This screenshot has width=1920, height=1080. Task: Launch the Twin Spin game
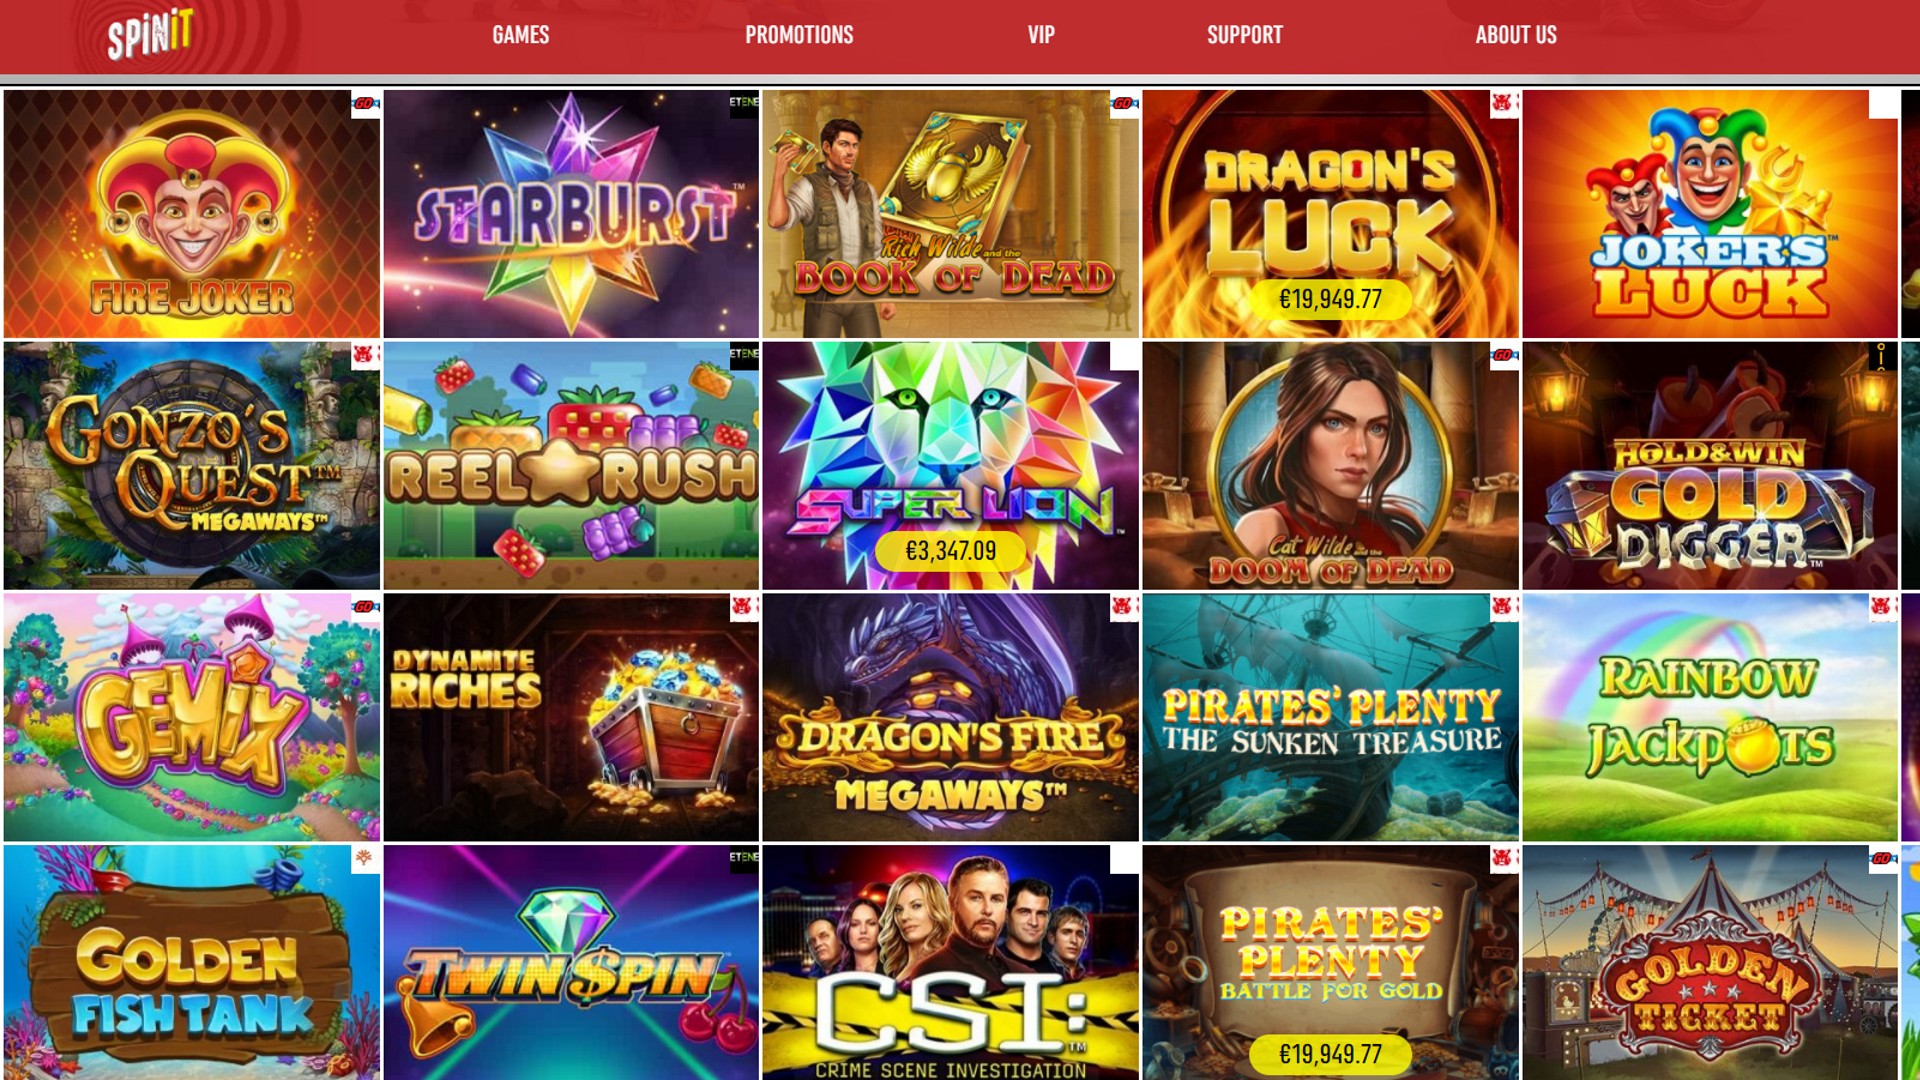click(571, 963)
